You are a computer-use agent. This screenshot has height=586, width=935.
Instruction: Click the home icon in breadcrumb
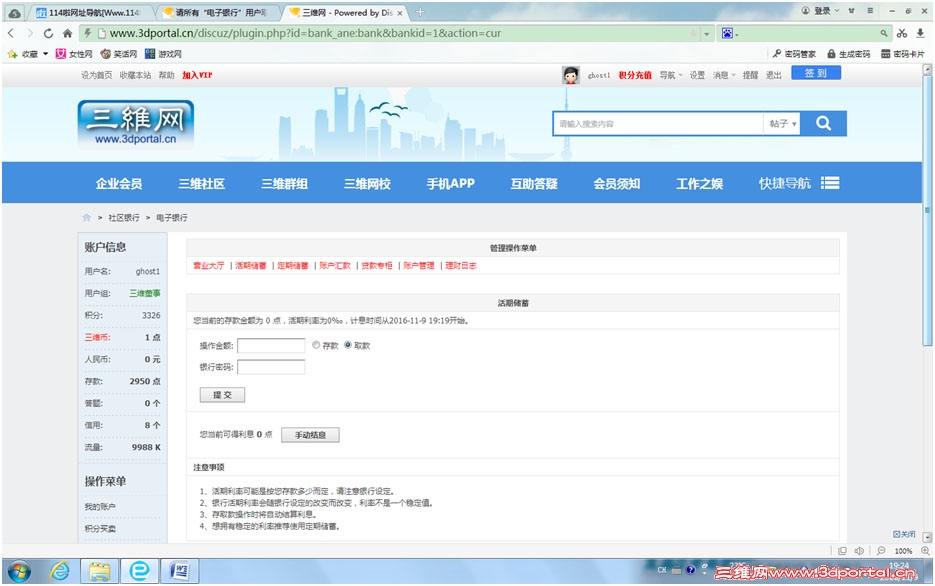[86, 218]
